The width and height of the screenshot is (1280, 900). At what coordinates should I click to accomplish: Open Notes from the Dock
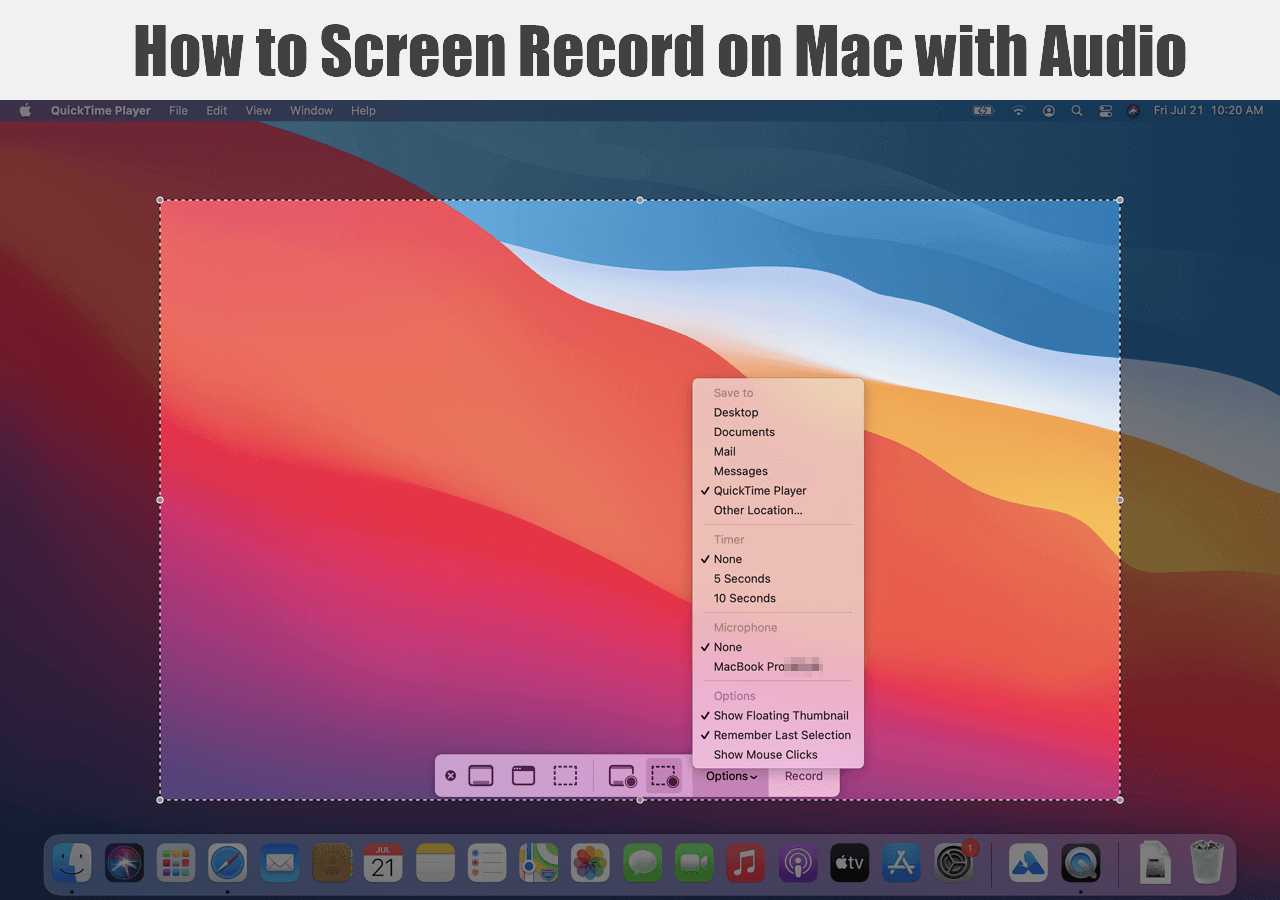(x=435, y=862)
